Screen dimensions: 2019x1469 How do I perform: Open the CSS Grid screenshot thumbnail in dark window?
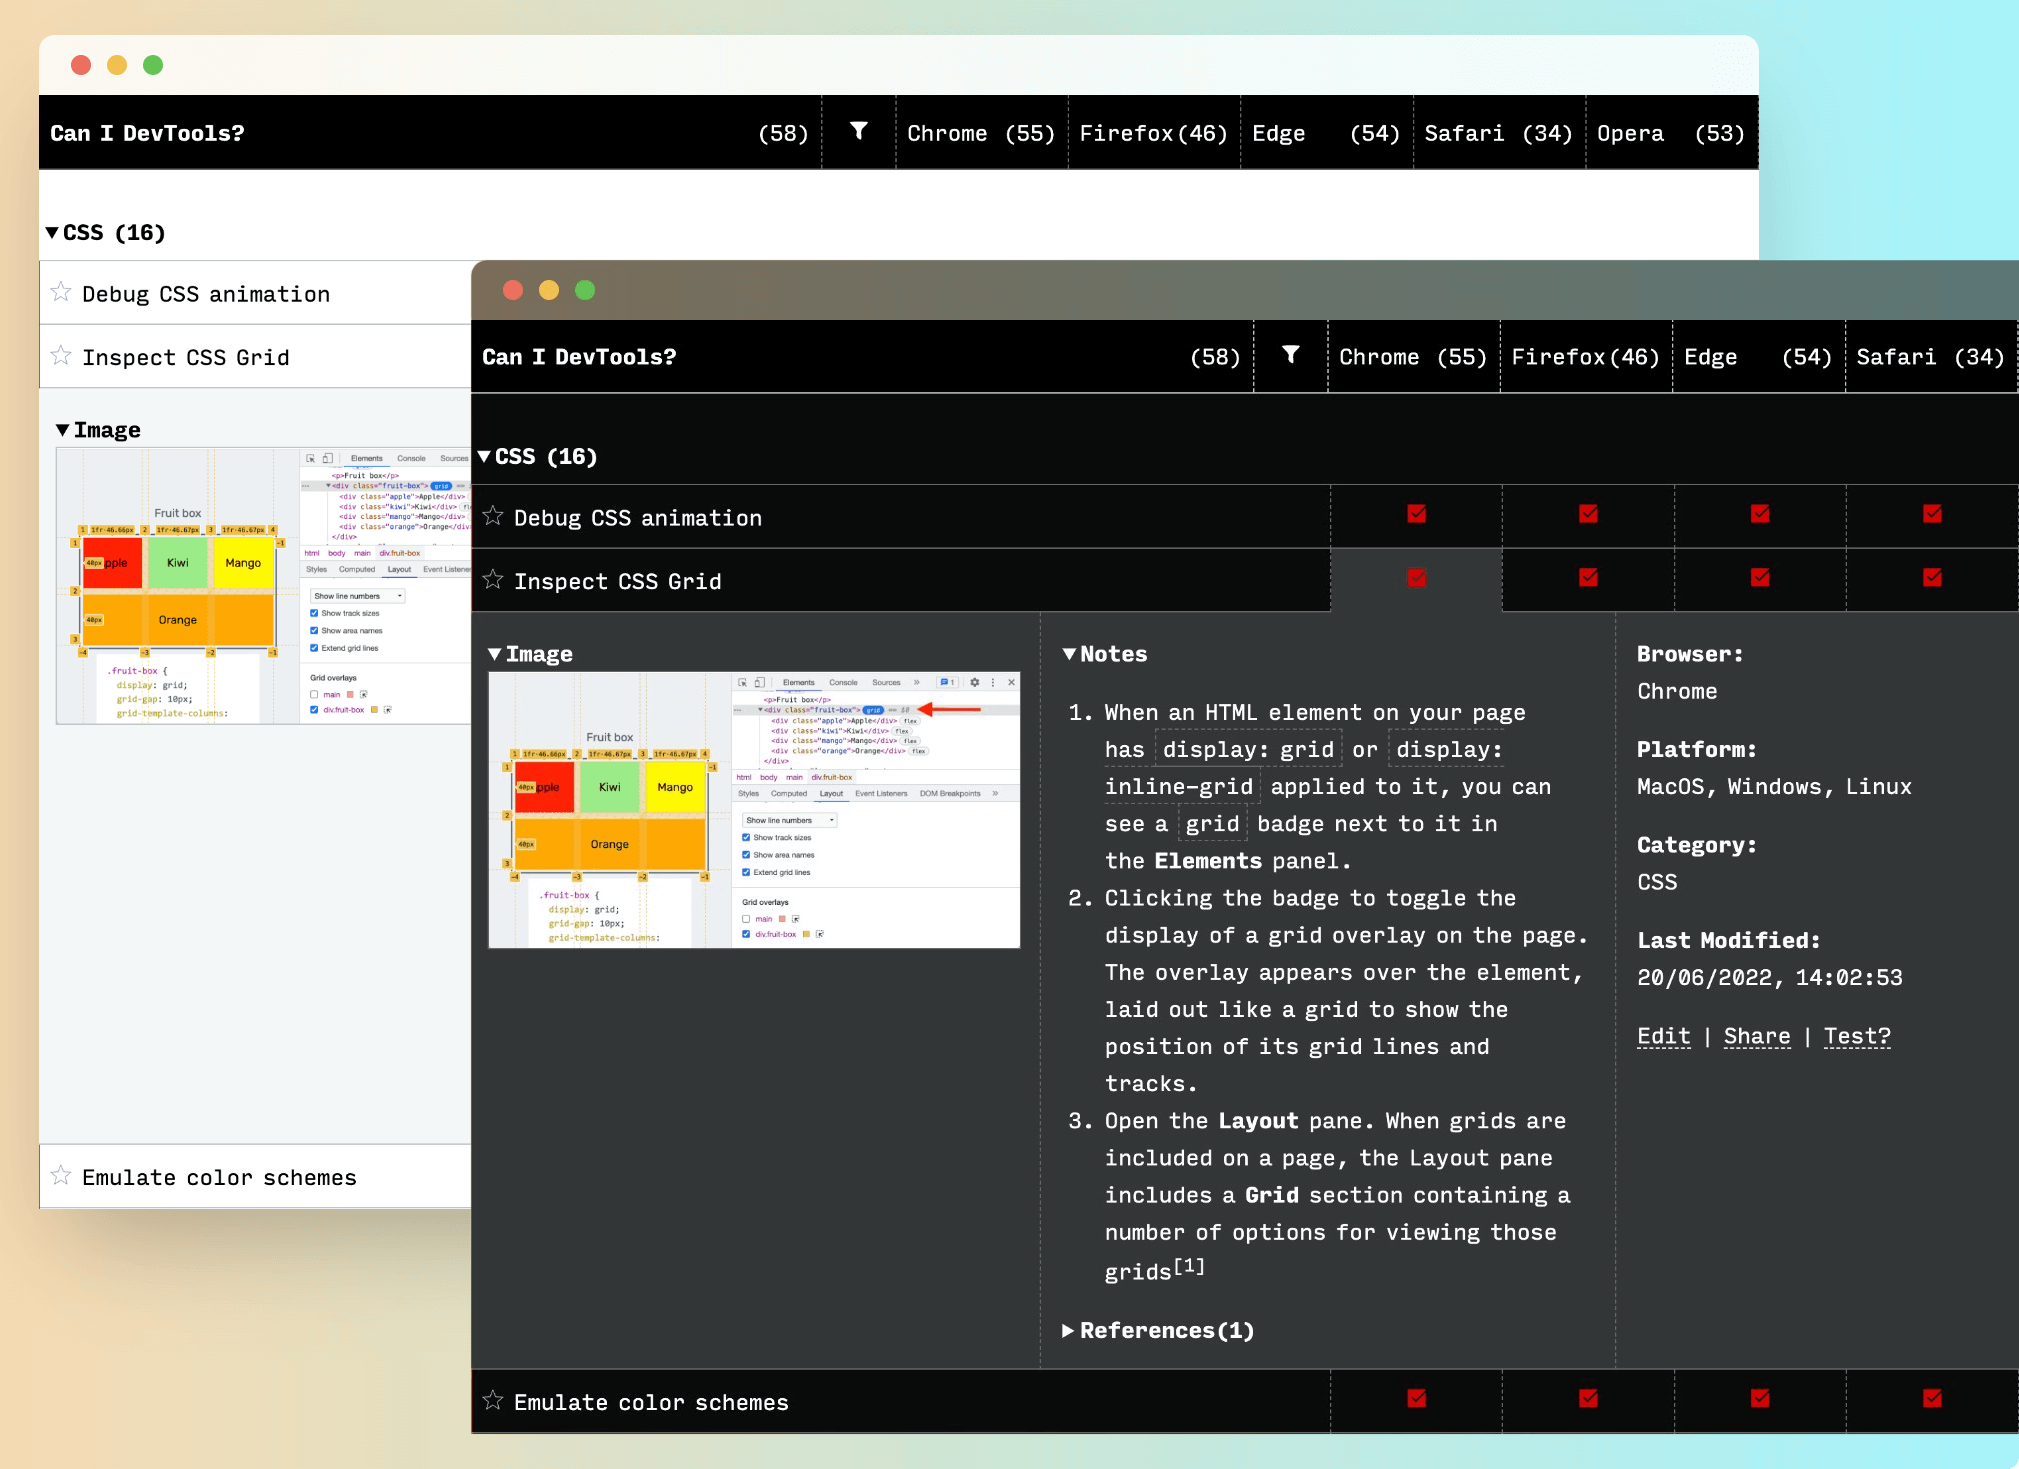(x=754, y=810)
